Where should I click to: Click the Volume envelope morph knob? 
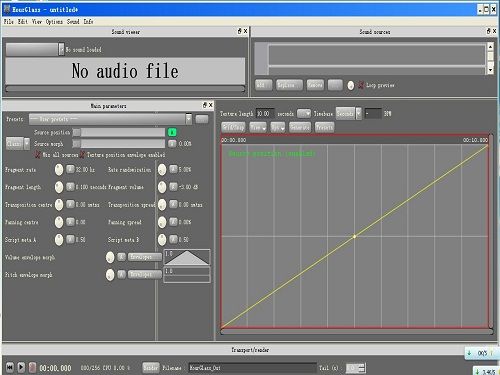(x=110, y=257)
